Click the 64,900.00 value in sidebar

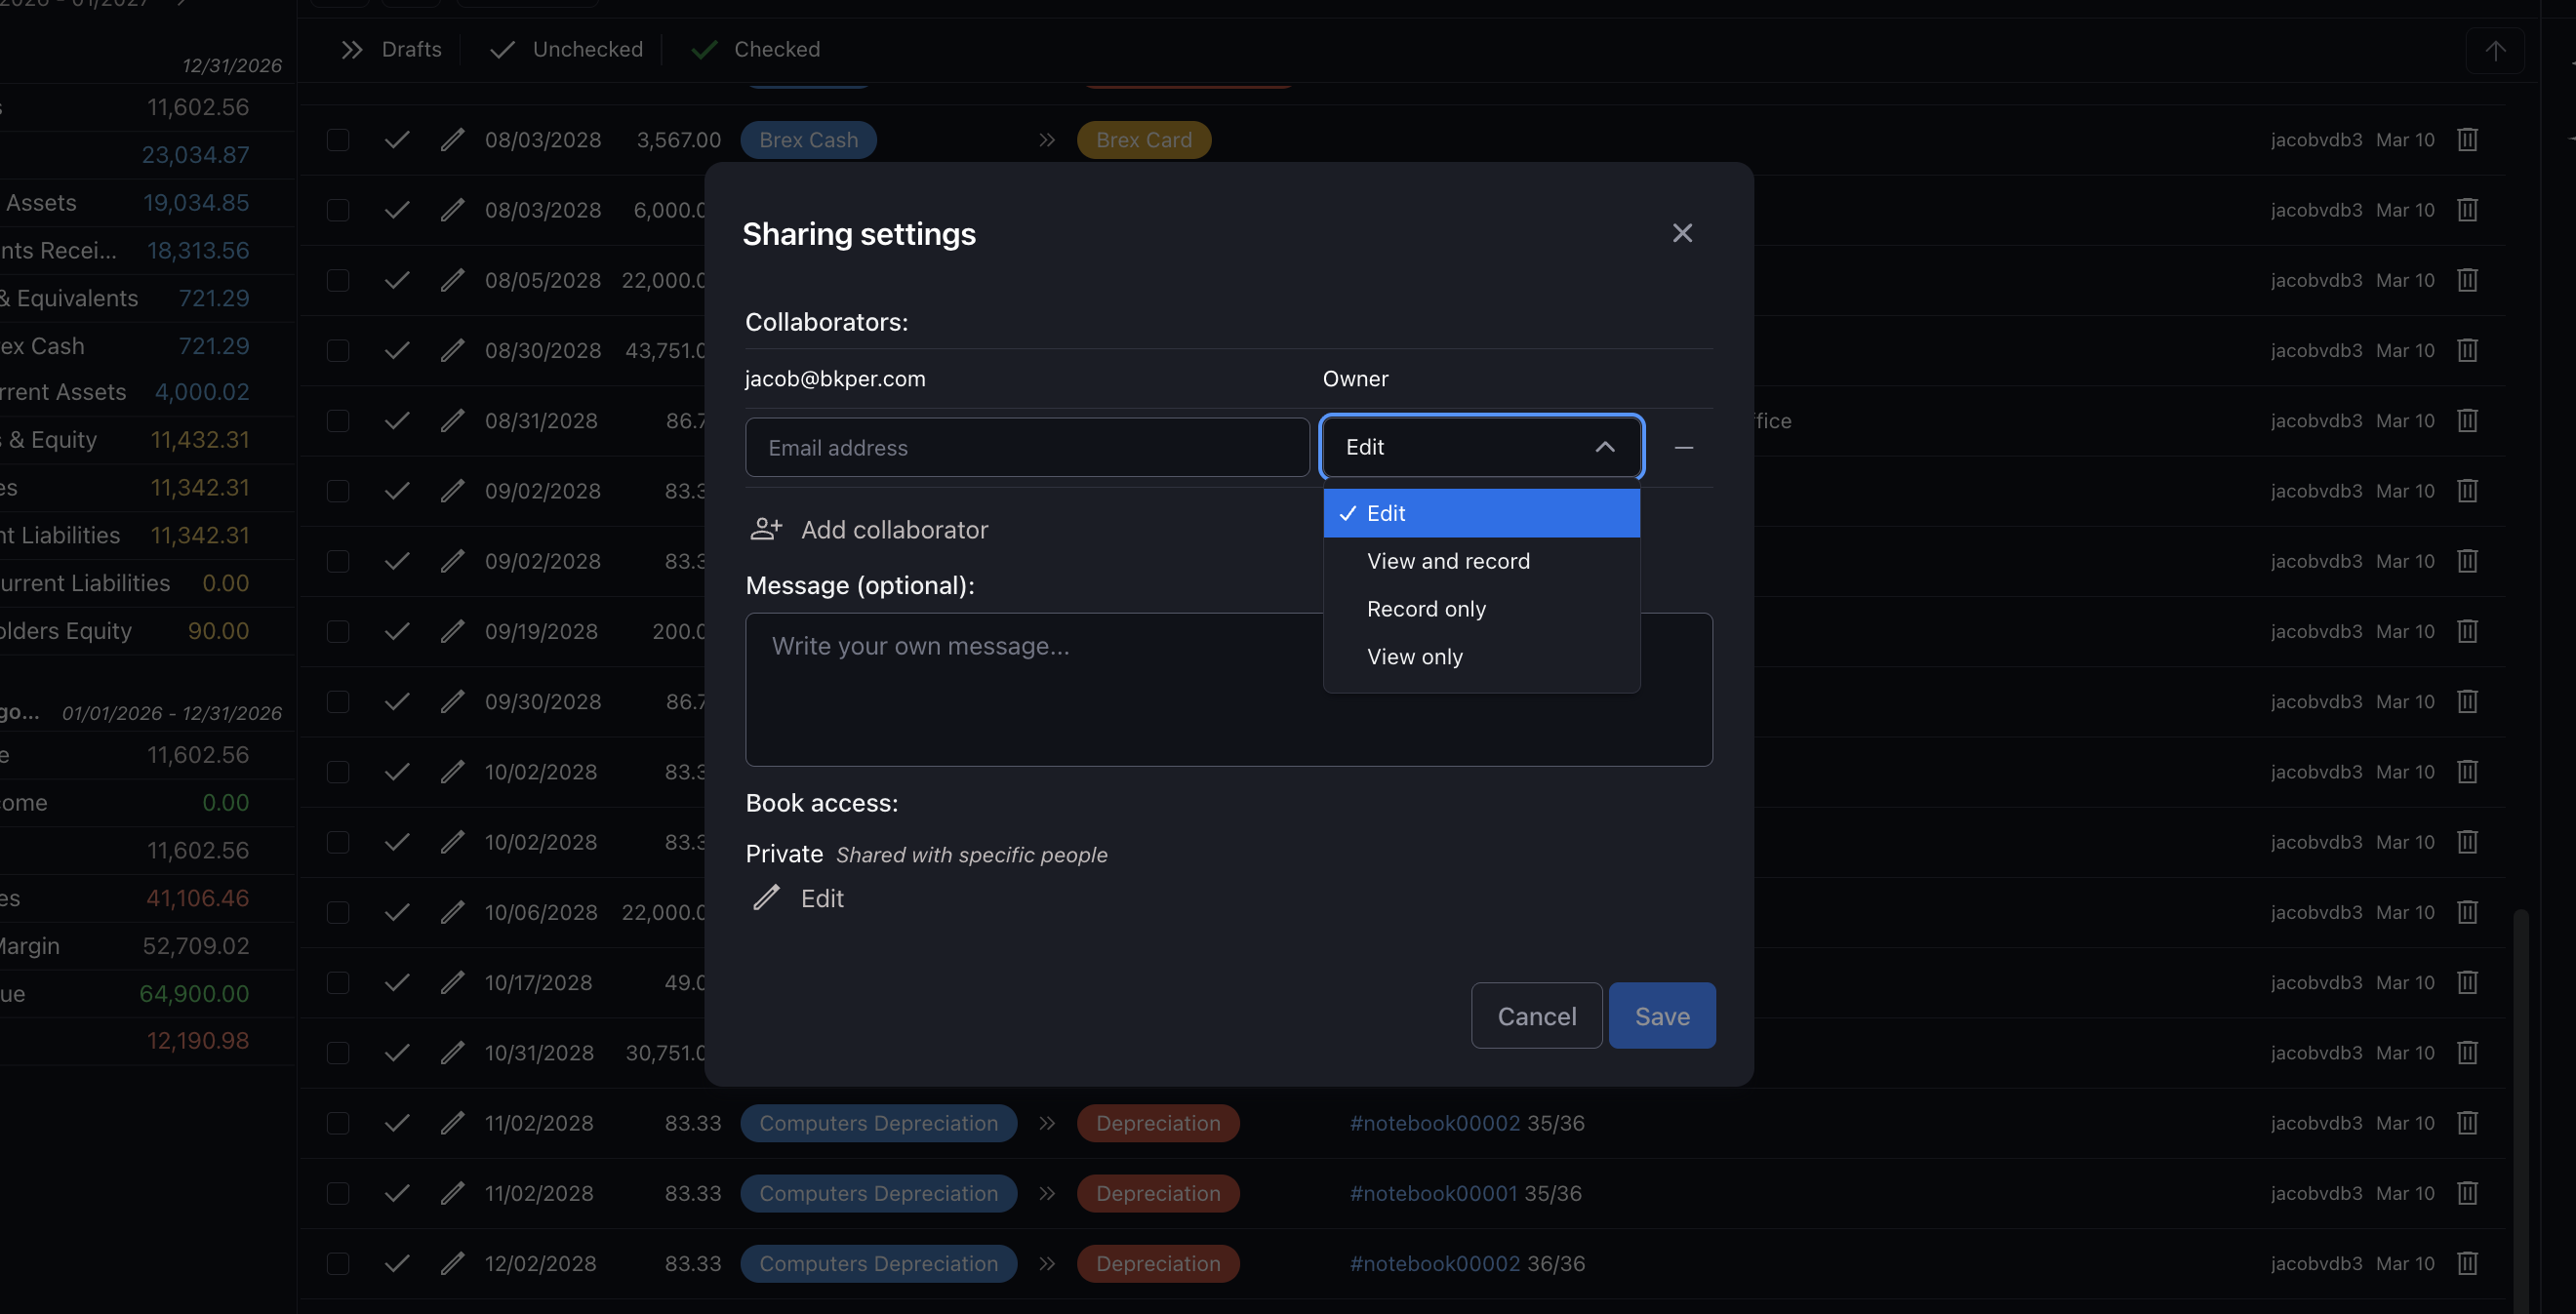coord(194,994)
